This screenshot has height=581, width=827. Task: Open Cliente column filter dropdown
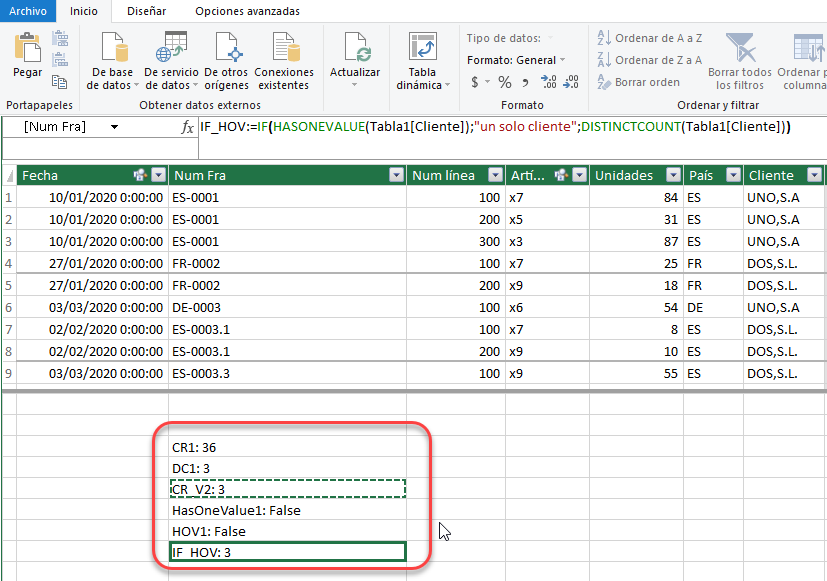click(815, 175)
